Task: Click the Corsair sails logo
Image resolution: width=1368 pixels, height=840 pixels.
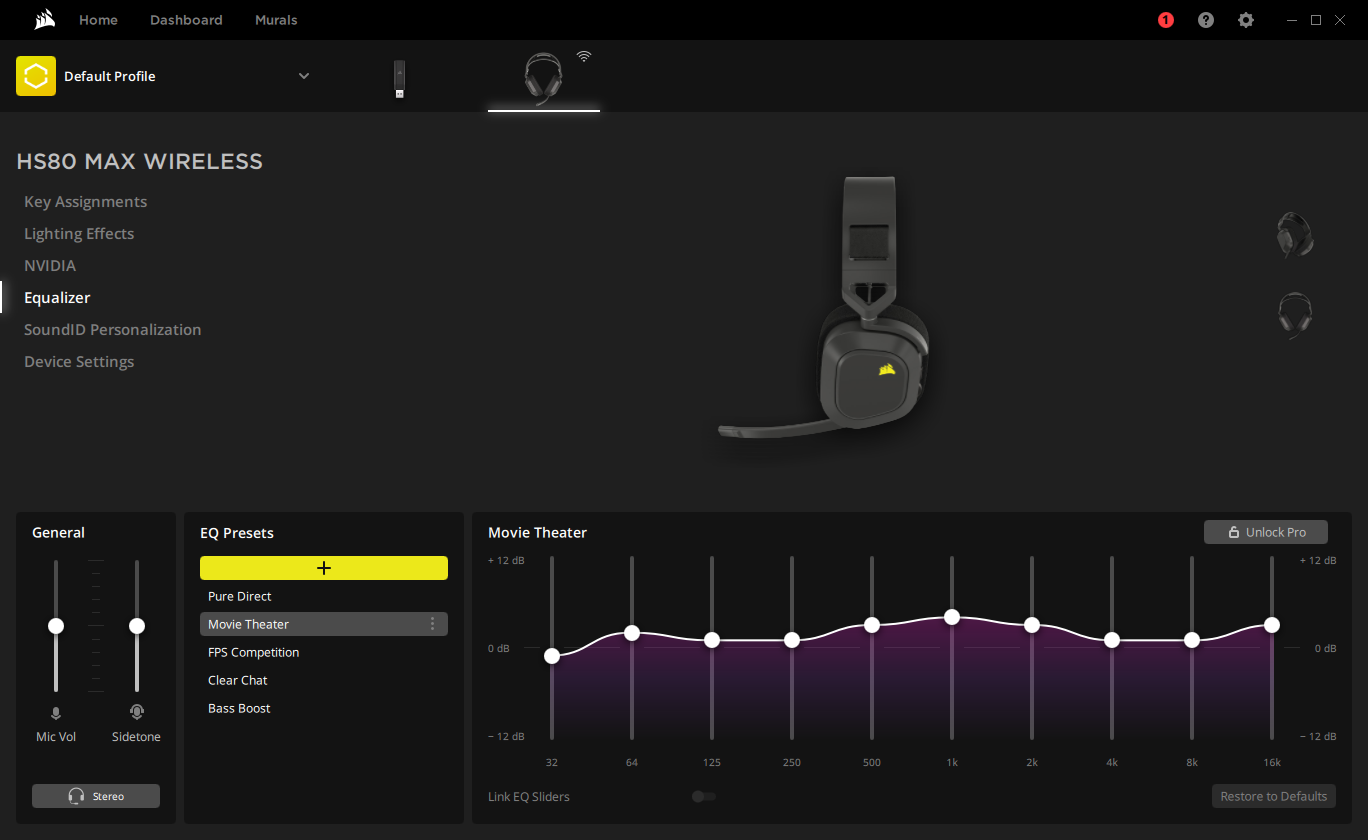Action: 43,20
